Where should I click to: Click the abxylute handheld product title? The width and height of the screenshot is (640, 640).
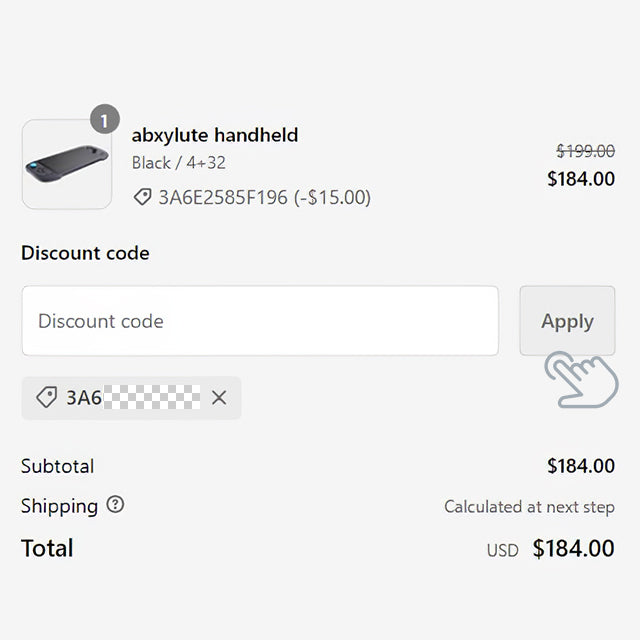[x=215, y=135]
